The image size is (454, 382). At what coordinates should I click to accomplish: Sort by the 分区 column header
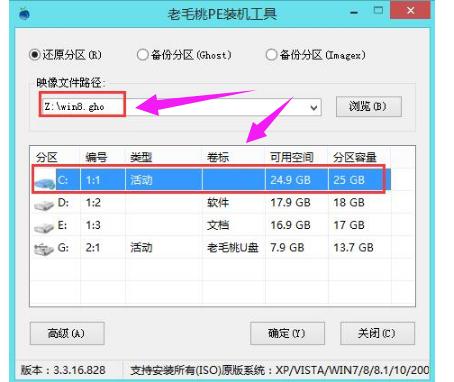[47, 157]
